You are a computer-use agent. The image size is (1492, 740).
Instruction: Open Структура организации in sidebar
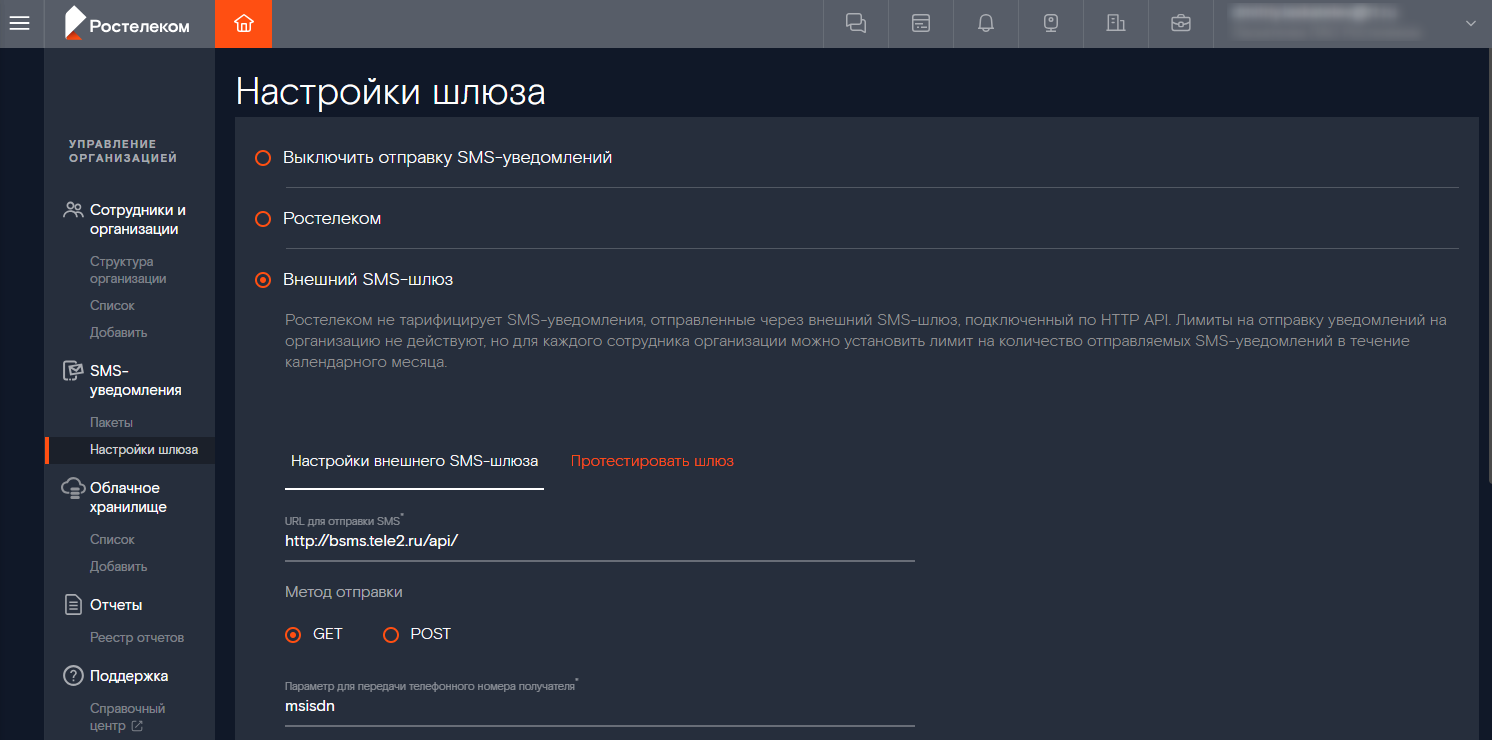128,270
